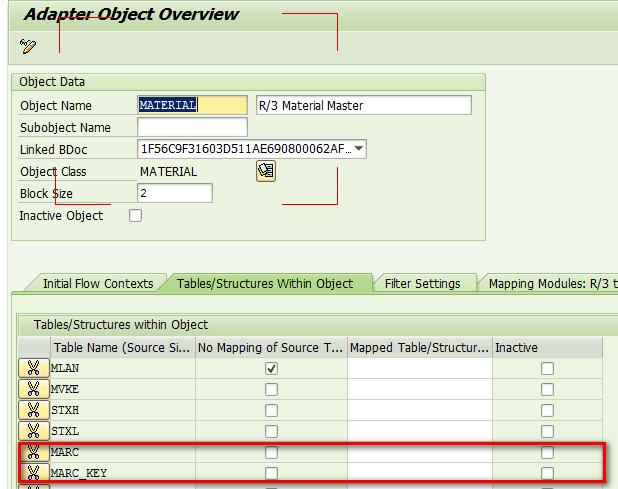
Task: Select the STXL table name cell
Action: tap(123, 431)
